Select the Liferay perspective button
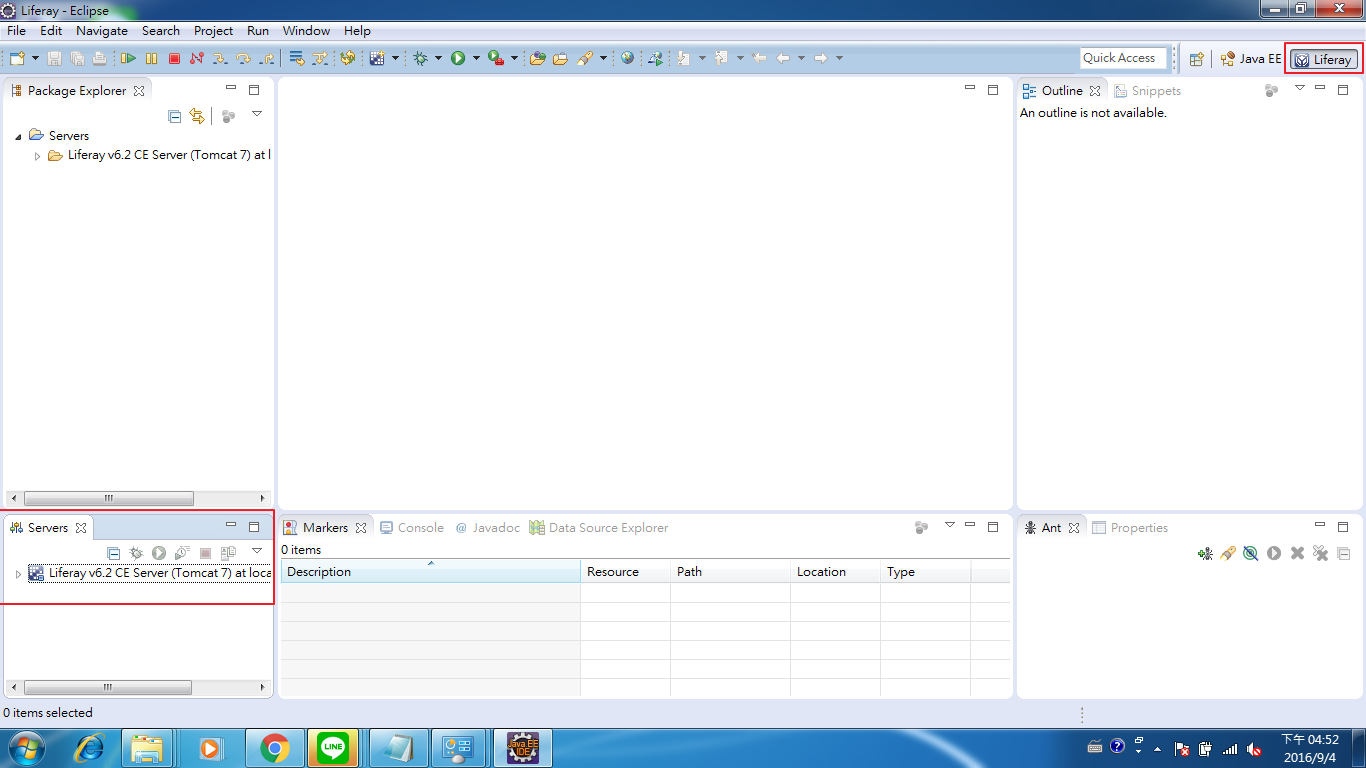 tap(1323, 59)
